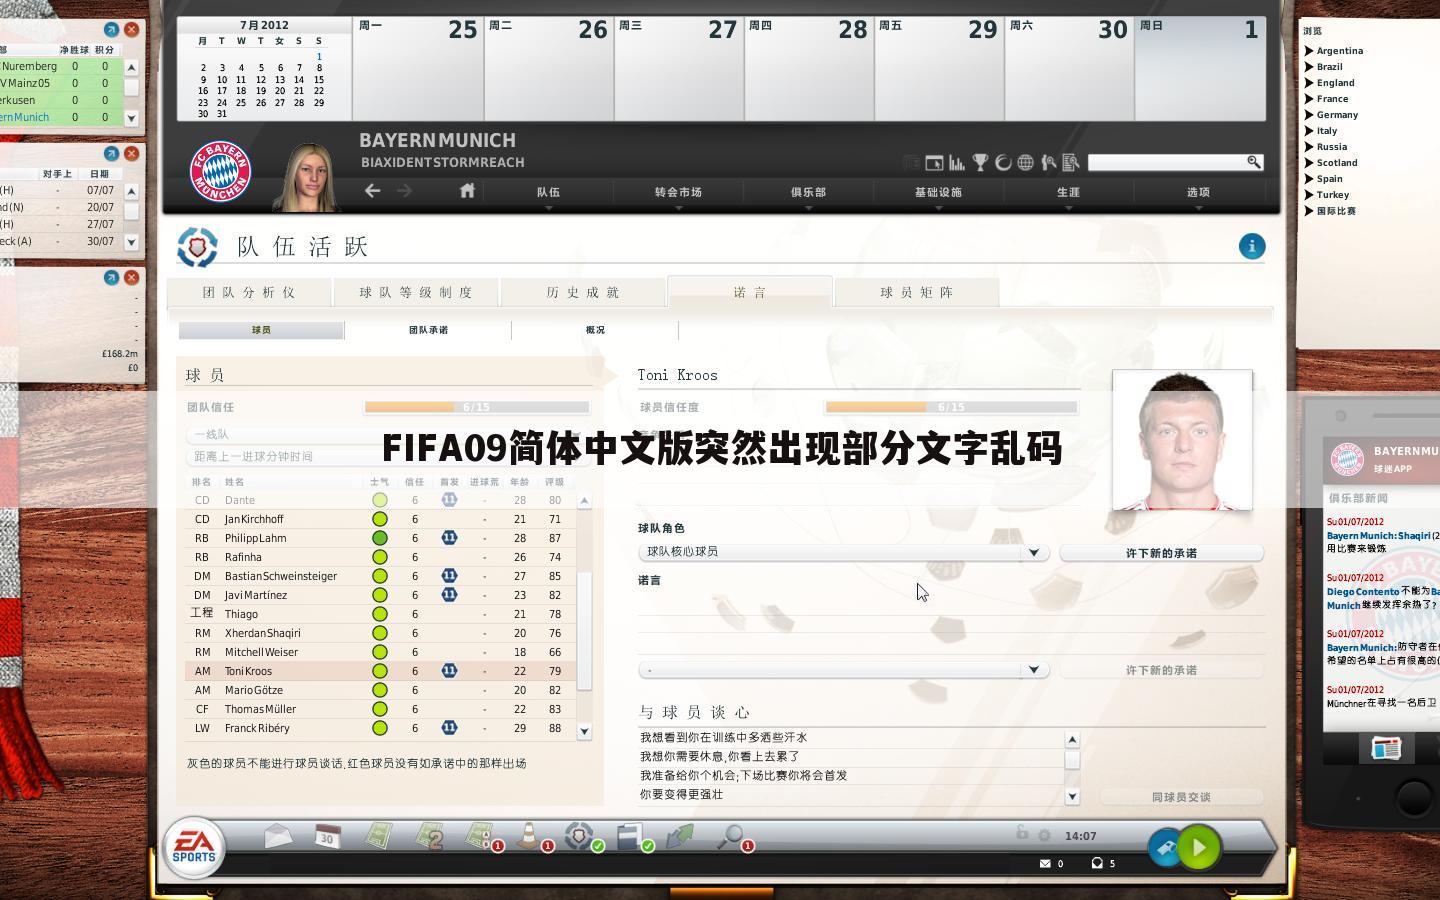Click the first 许下新的承诺 button beside role dropdown
The width and height of the screenshot is (1440, 900).
click(x=1161, y=553)
